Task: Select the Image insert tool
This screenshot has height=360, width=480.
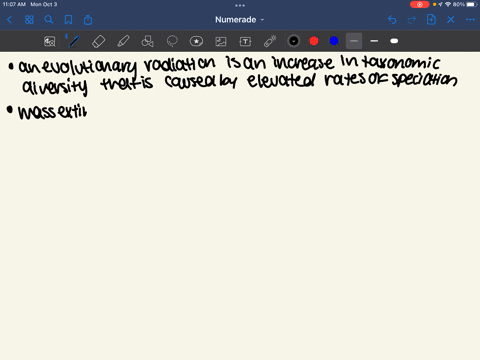Action: (x=221, y=41)
